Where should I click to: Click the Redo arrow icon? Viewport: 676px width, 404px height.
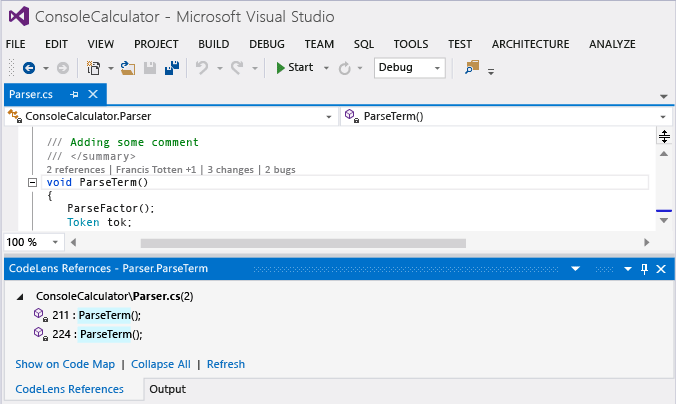(237, 68)
